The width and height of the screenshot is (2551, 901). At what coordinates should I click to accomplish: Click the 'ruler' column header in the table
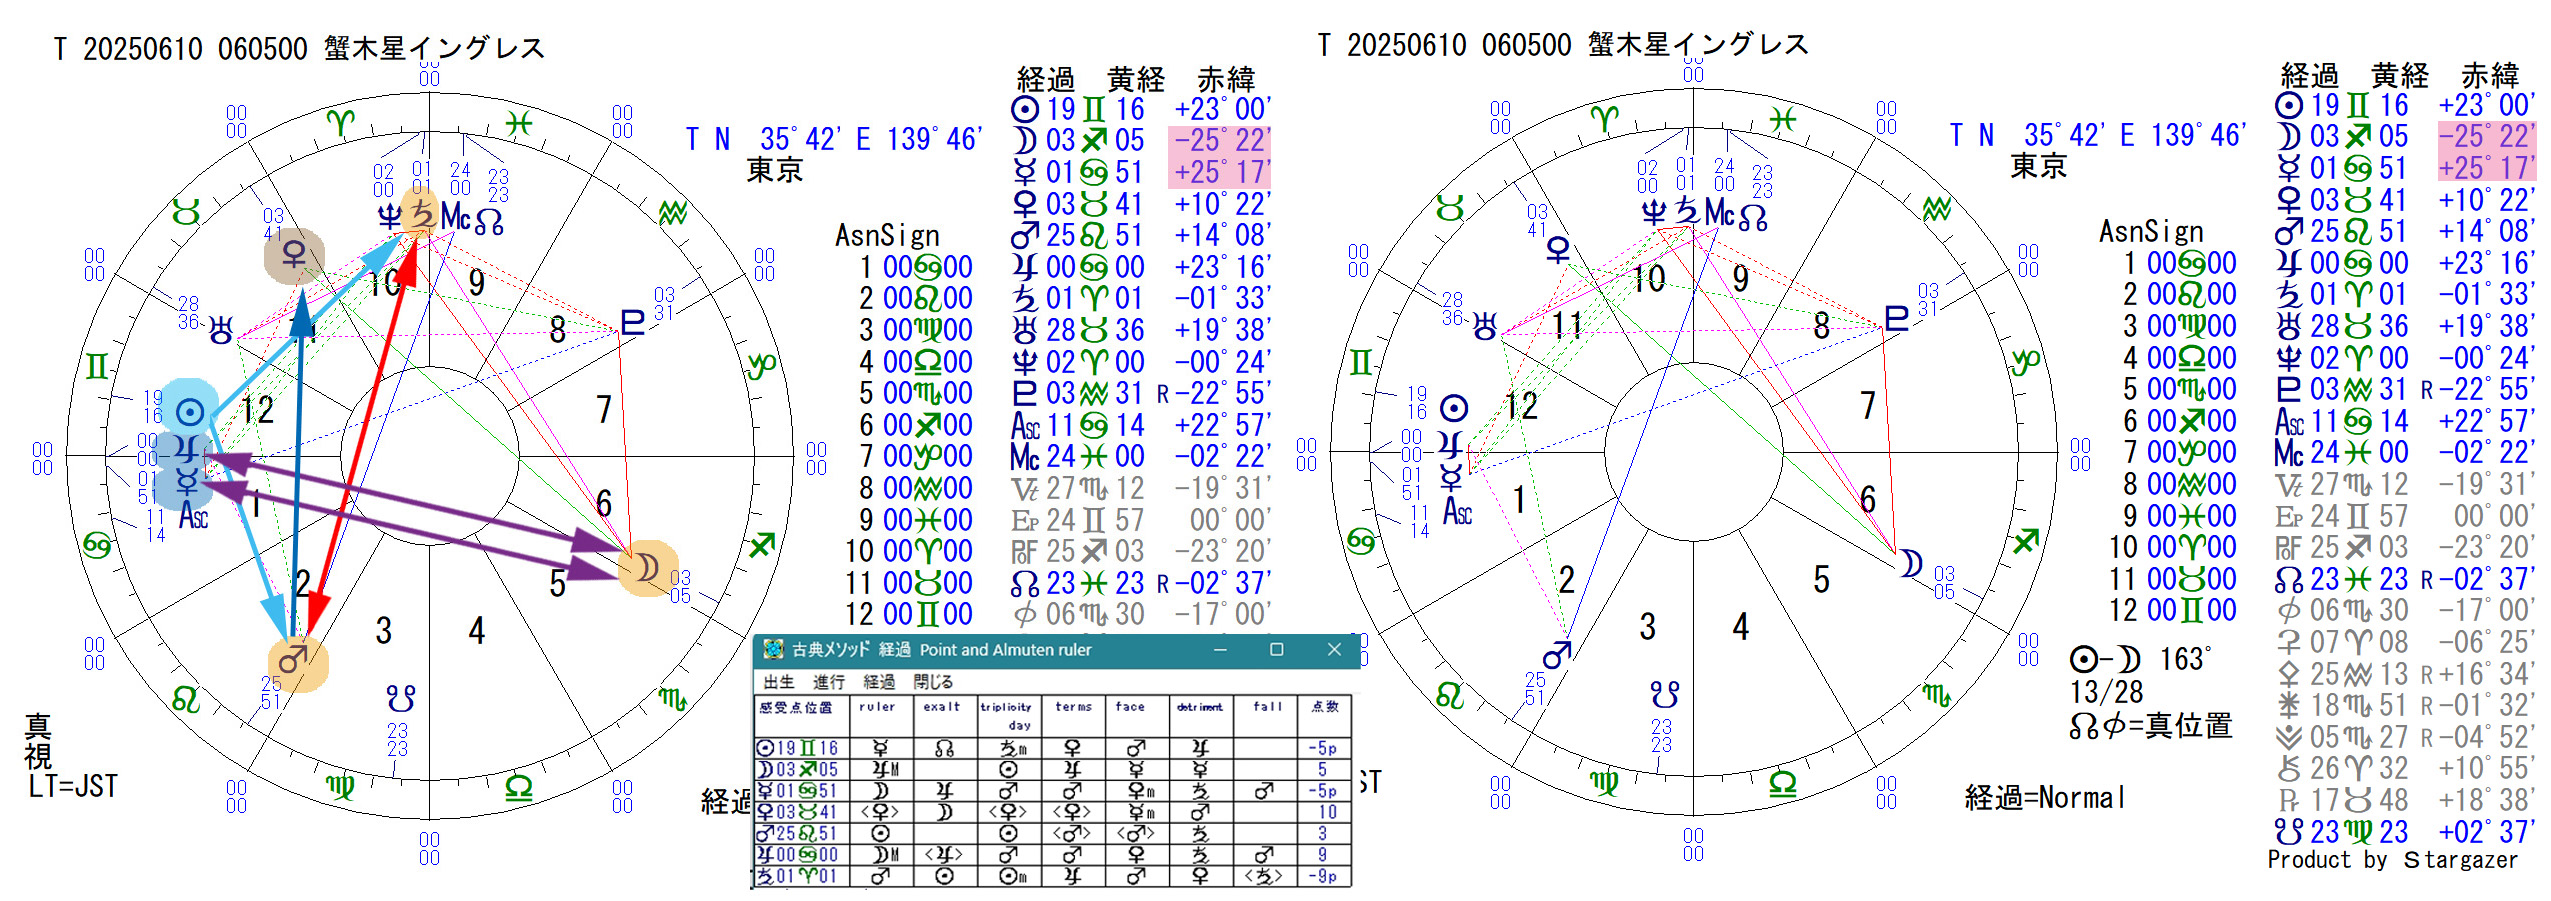(877, 707)
